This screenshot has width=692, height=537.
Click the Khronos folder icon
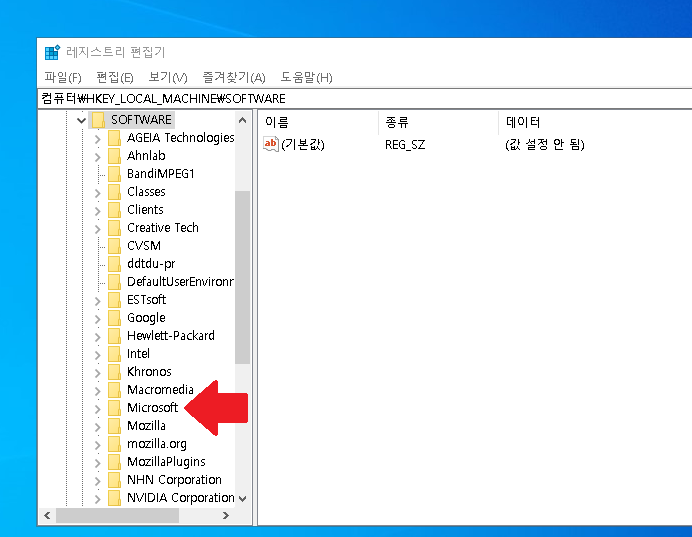tap(114, 372)
